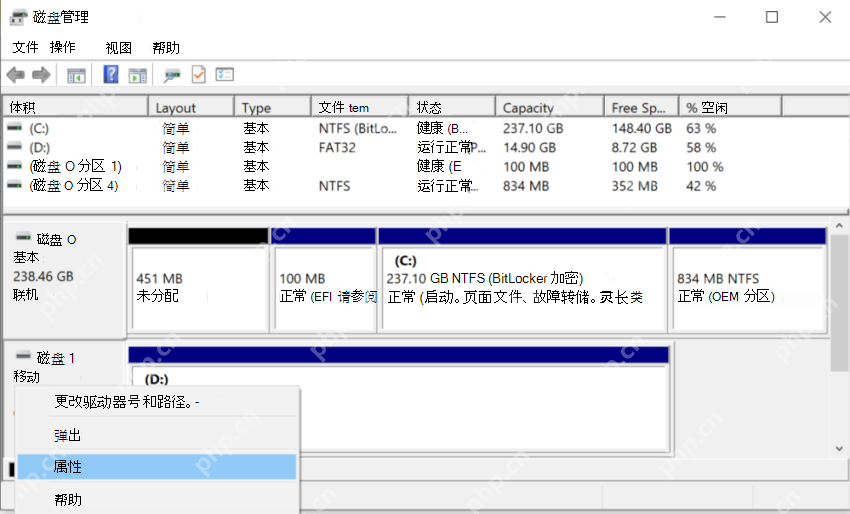
Task: Sort by the Type column header
Action: [x=273, y=107]
